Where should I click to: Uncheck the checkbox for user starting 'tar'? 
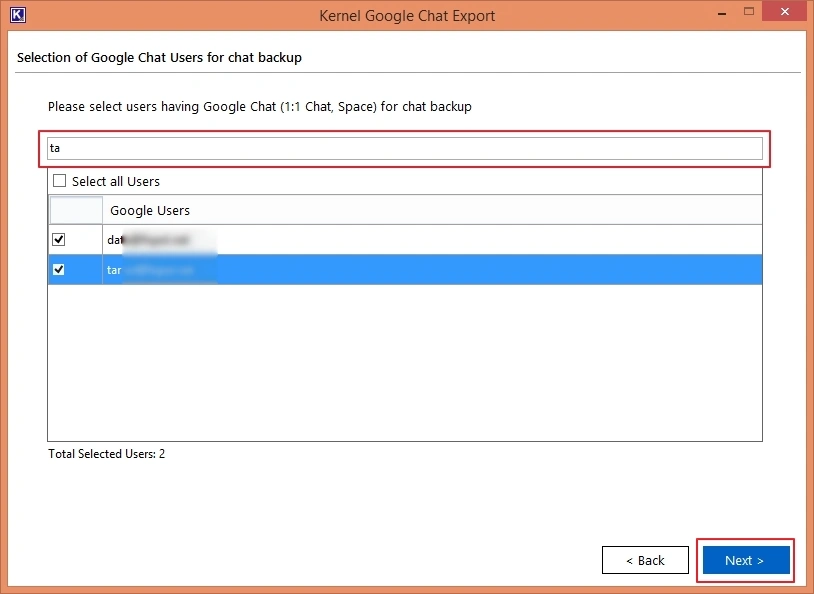coord(59,269)
